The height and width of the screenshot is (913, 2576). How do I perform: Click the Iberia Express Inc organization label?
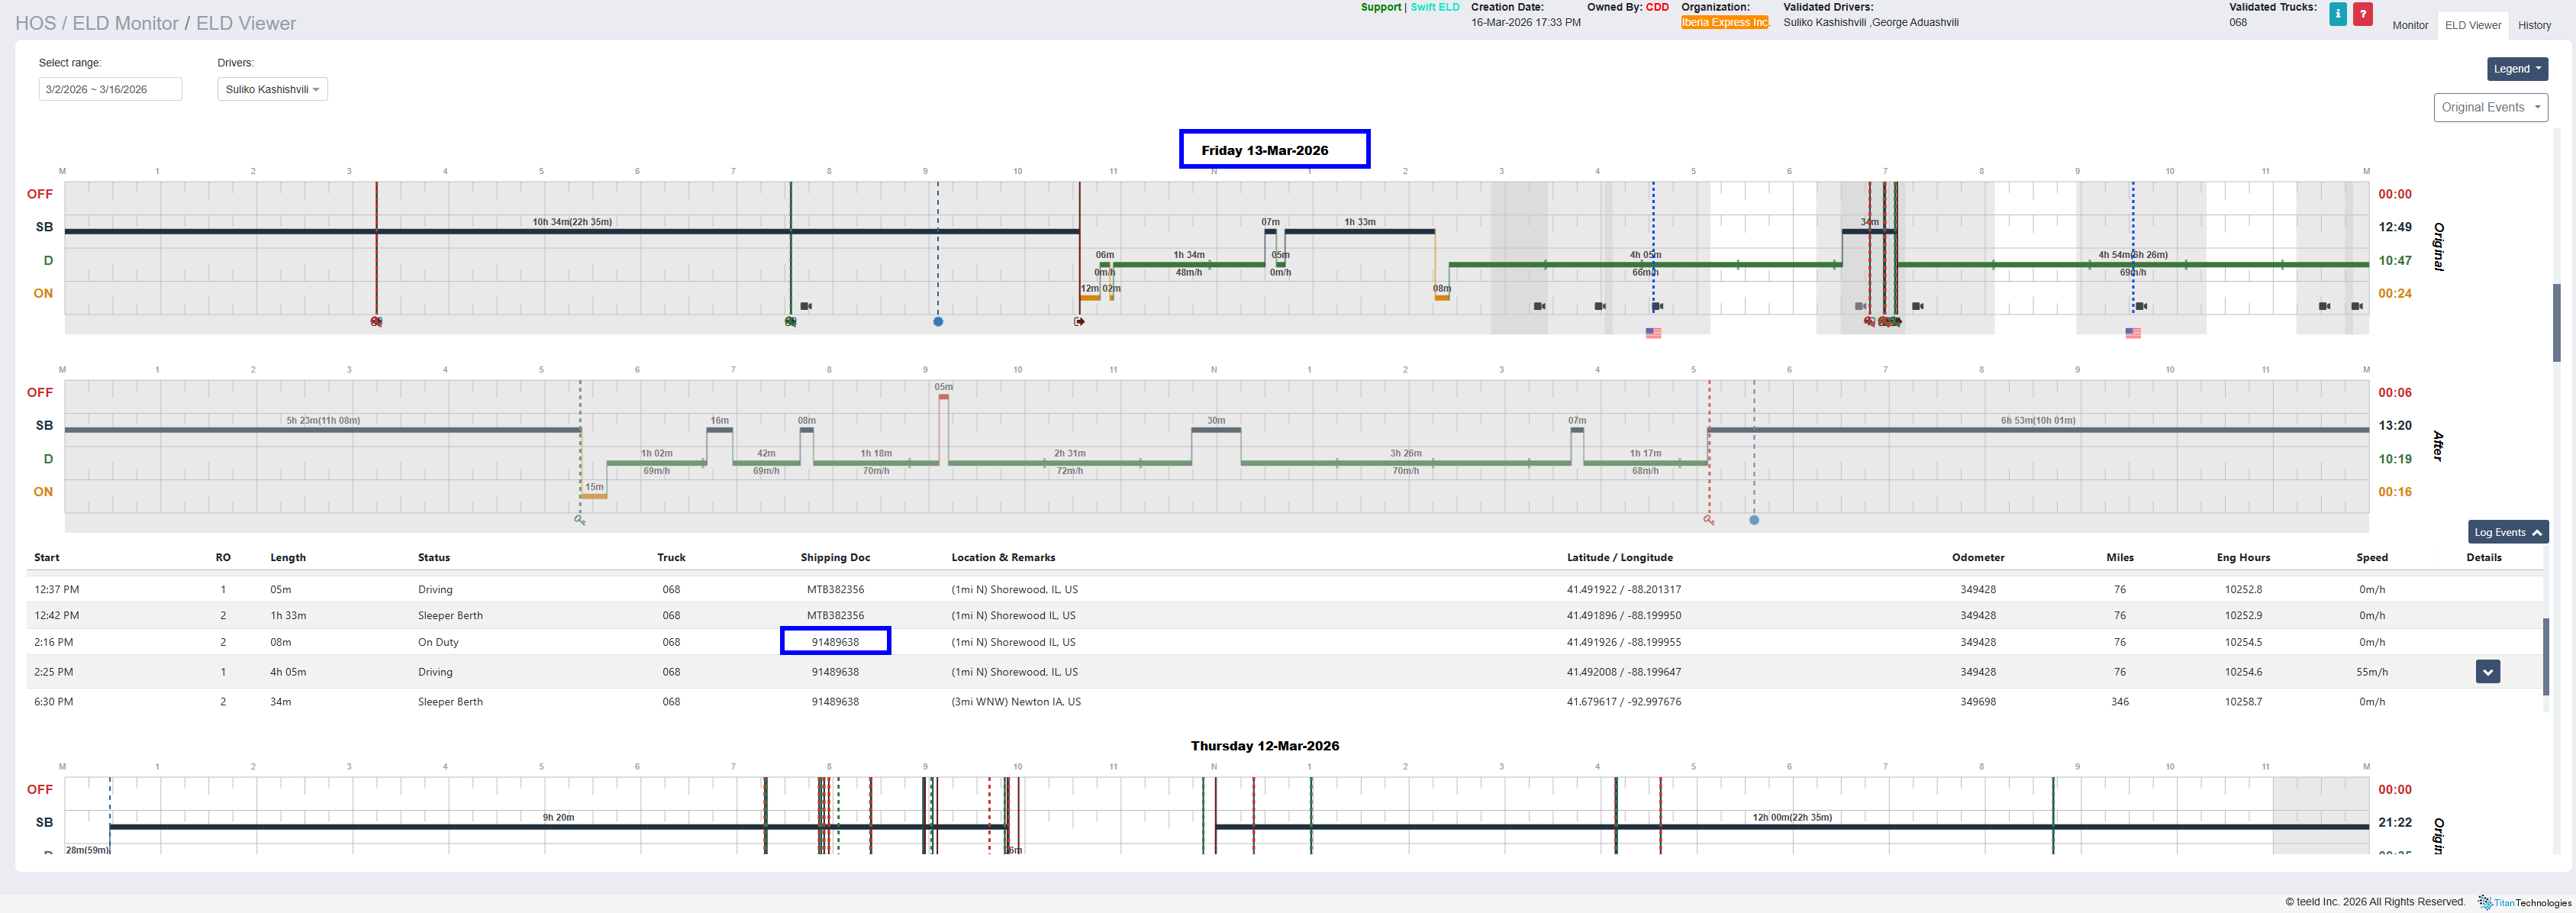(x=1724, y=22)
